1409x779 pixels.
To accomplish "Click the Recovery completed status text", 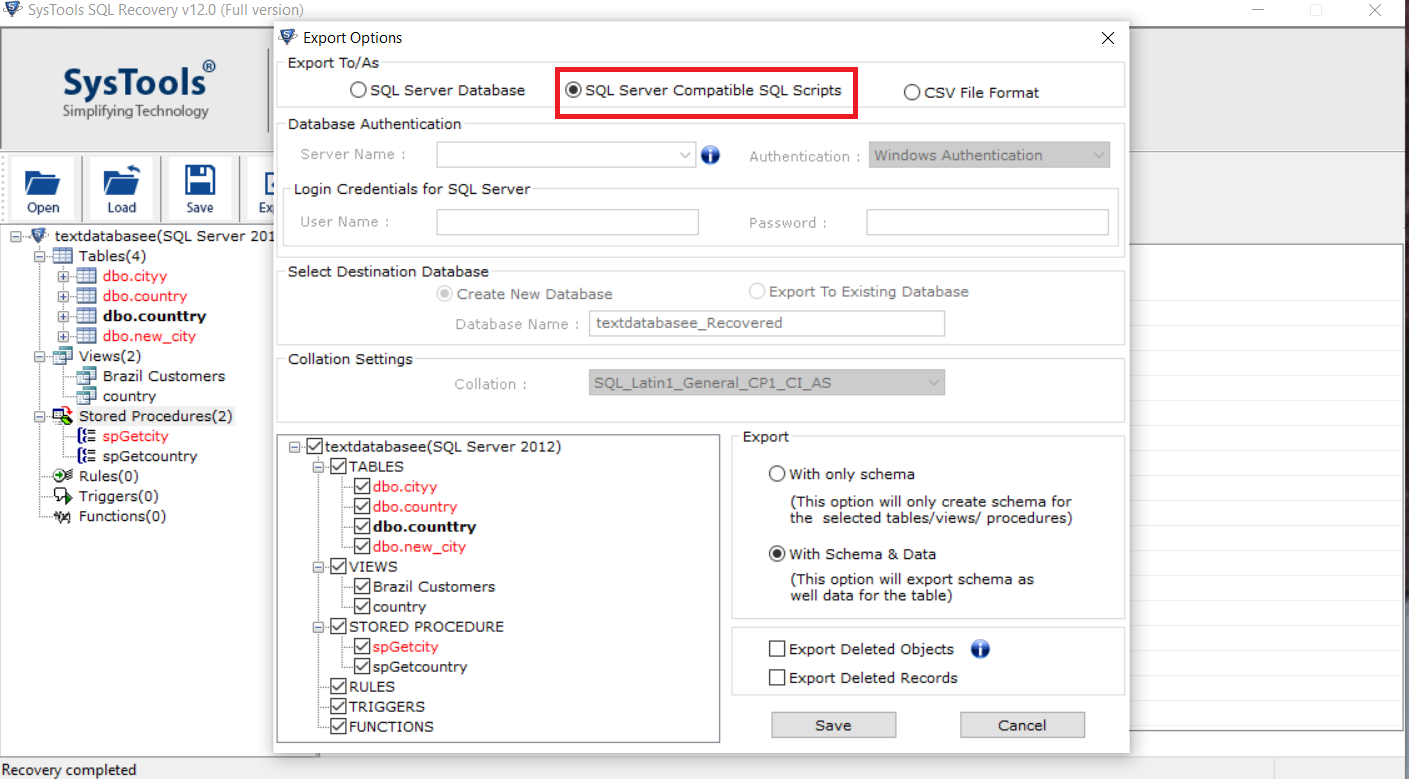I will coord(70,769).
